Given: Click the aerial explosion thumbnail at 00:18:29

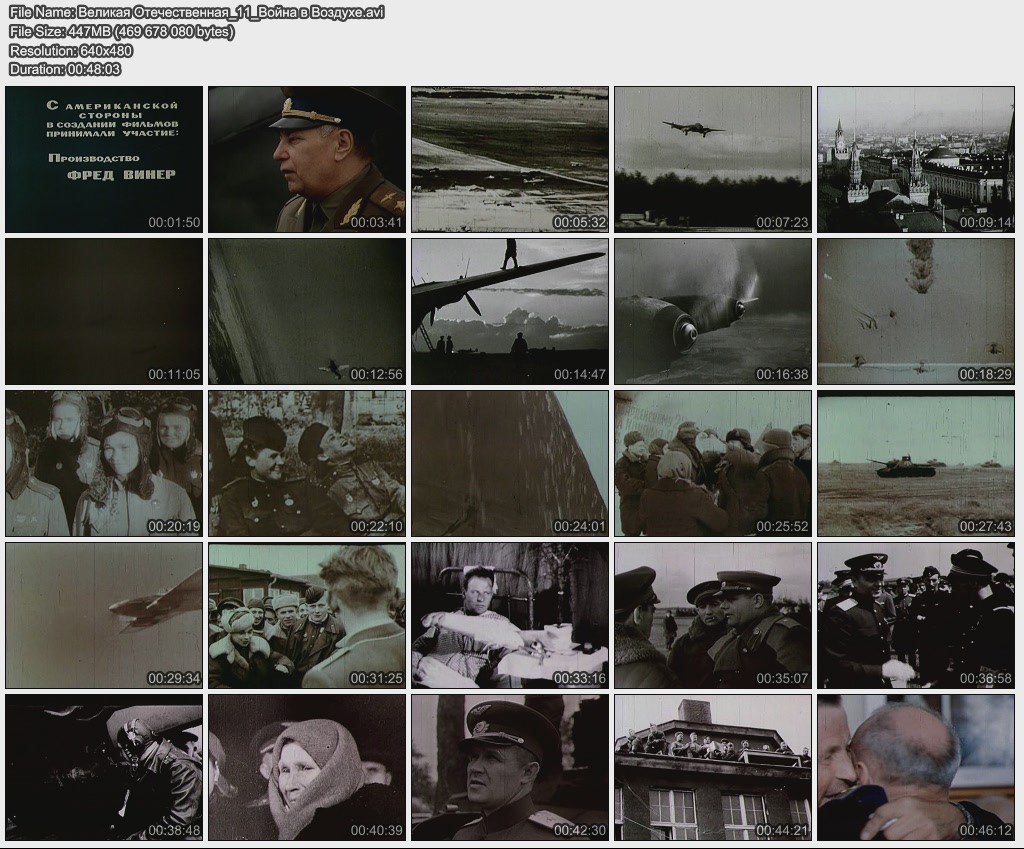Looking at the screenshot, I should (x=916, y=311).
